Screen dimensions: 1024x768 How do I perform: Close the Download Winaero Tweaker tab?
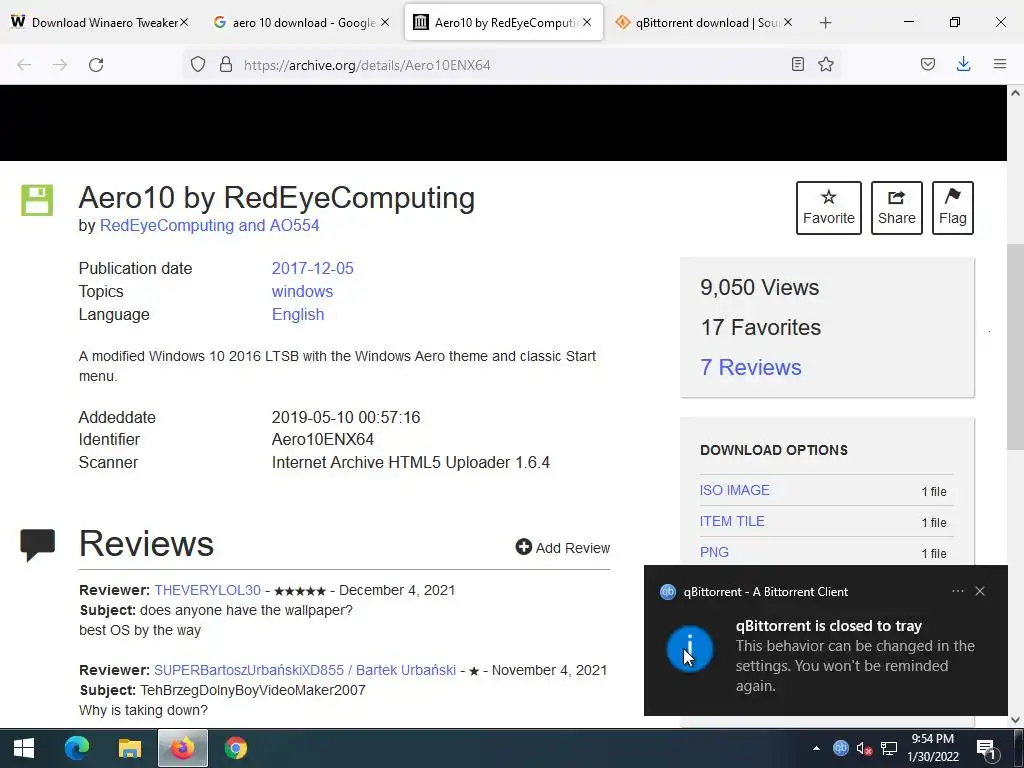184,22
